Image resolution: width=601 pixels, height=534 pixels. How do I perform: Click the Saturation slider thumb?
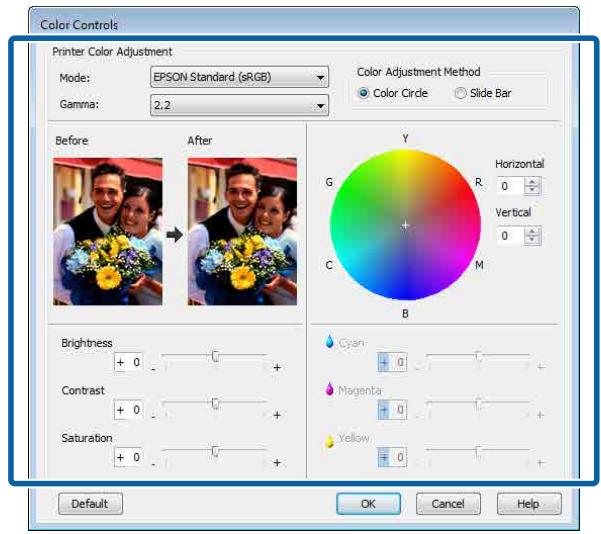click(215, 451)
